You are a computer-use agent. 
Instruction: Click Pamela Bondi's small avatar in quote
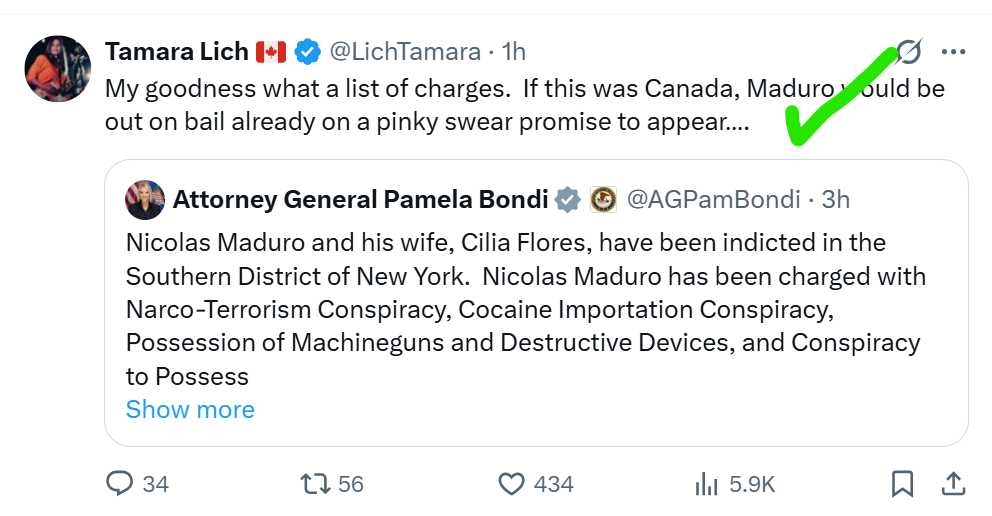click(145, 199)
